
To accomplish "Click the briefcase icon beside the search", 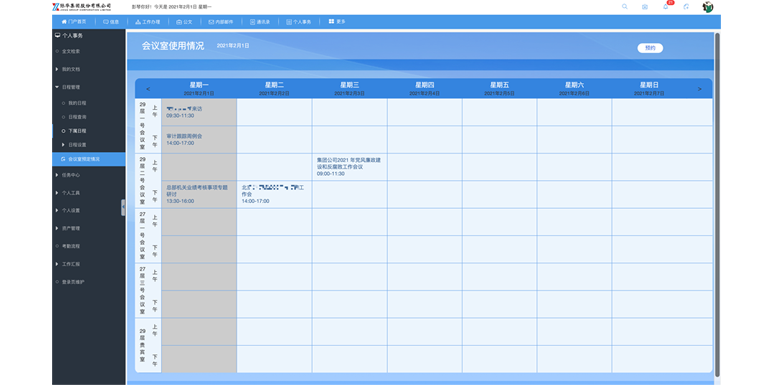I will coord(645,7).
